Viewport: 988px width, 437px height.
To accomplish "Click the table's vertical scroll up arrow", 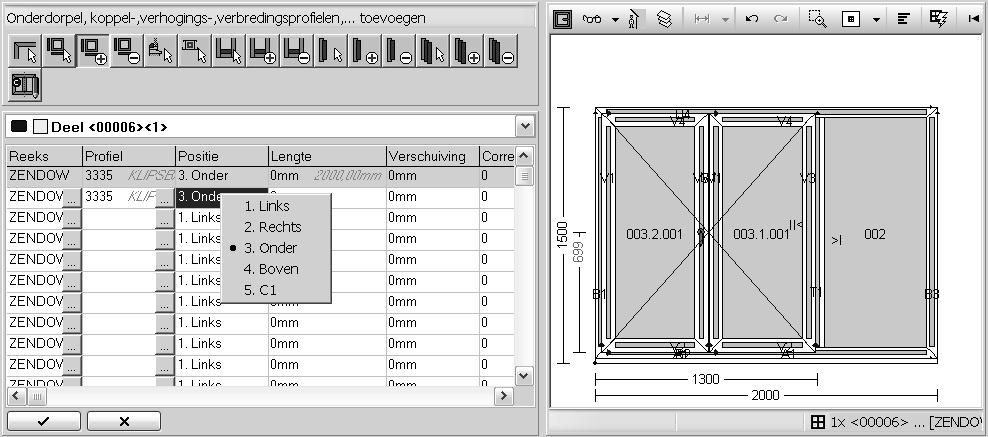I will pyautogui.click(x=524, y=156).
